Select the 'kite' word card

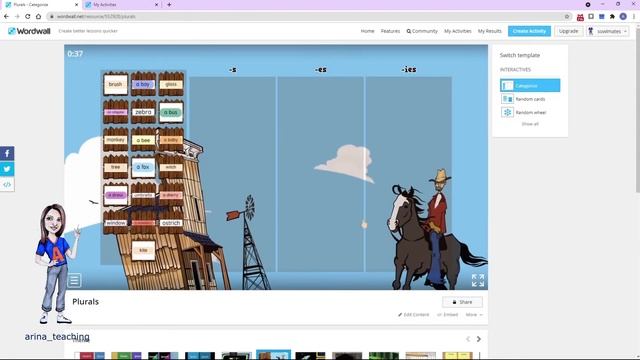click(143, 250)
